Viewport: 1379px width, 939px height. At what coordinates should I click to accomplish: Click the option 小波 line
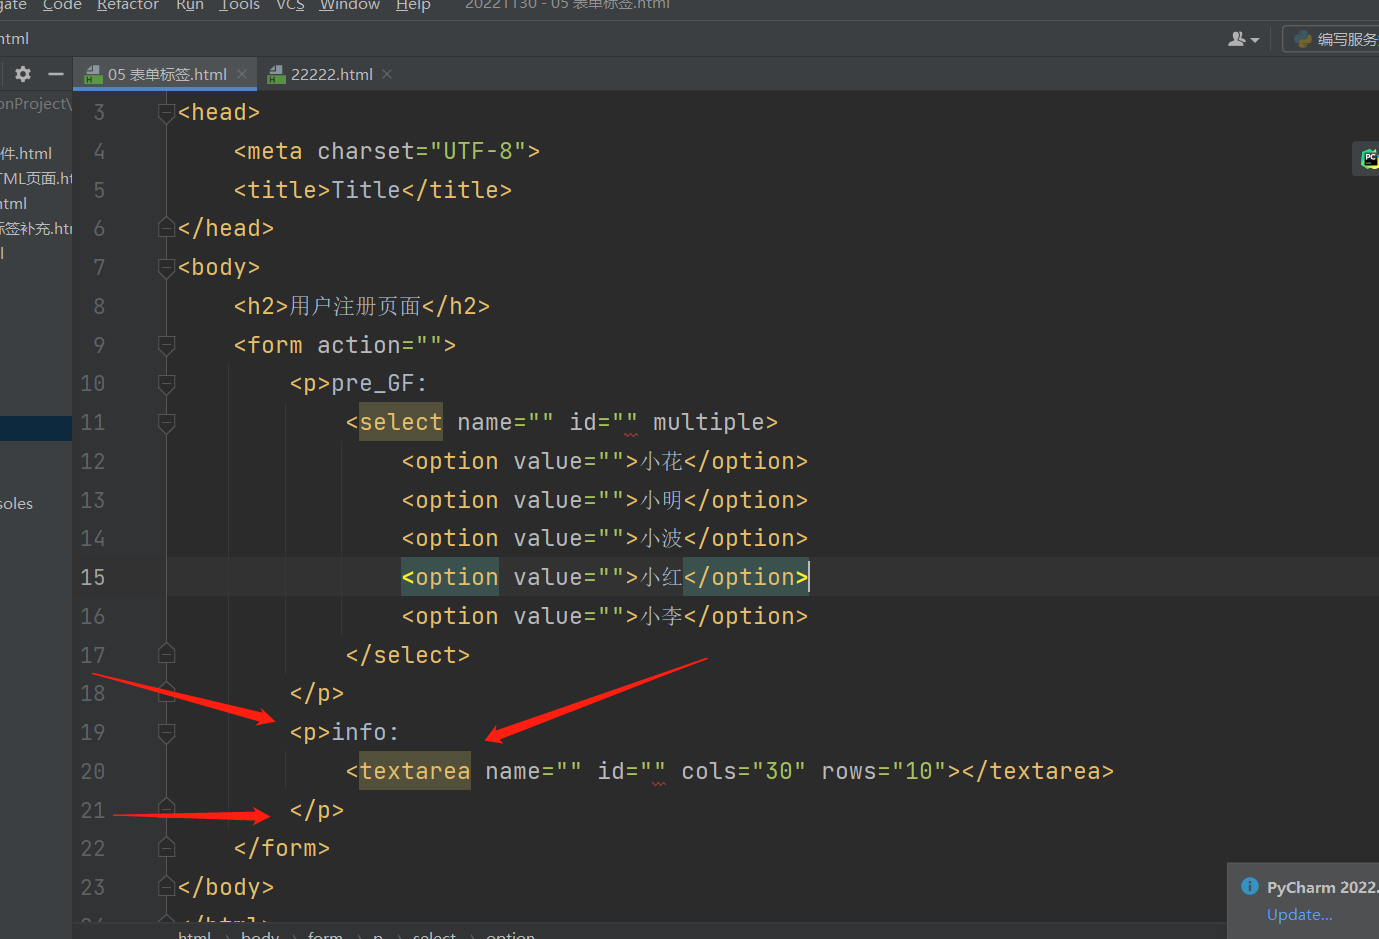[x=605, y=538]
